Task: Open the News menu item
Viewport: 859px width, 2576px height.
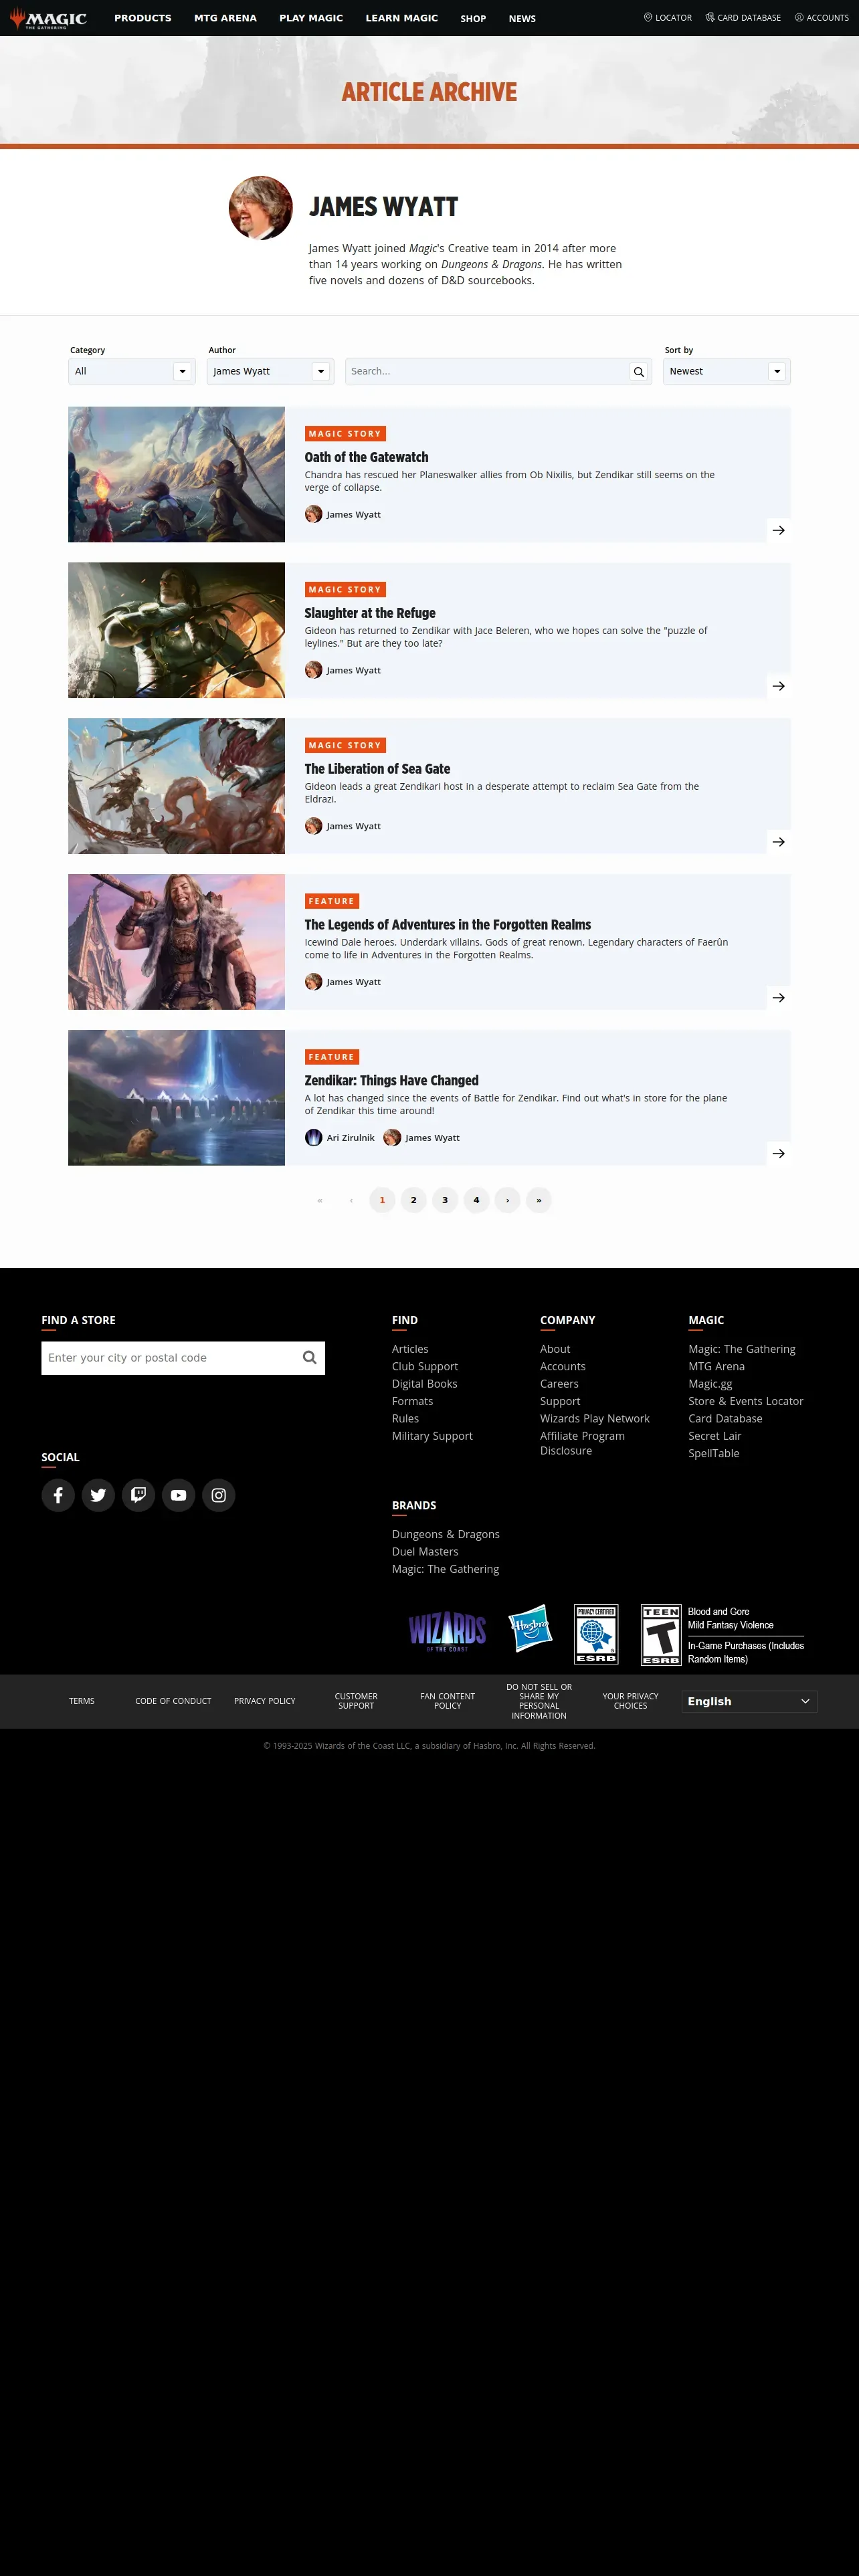Action: 522,19
